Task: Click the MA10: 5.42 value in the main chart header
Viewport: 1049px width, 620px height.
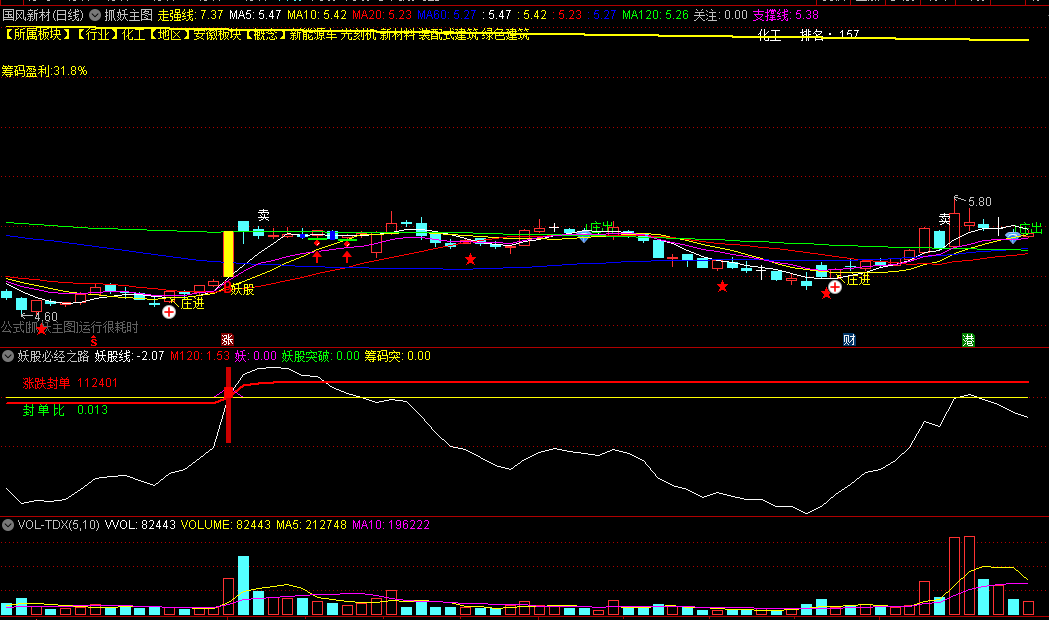Action: [x=316, y=15]
